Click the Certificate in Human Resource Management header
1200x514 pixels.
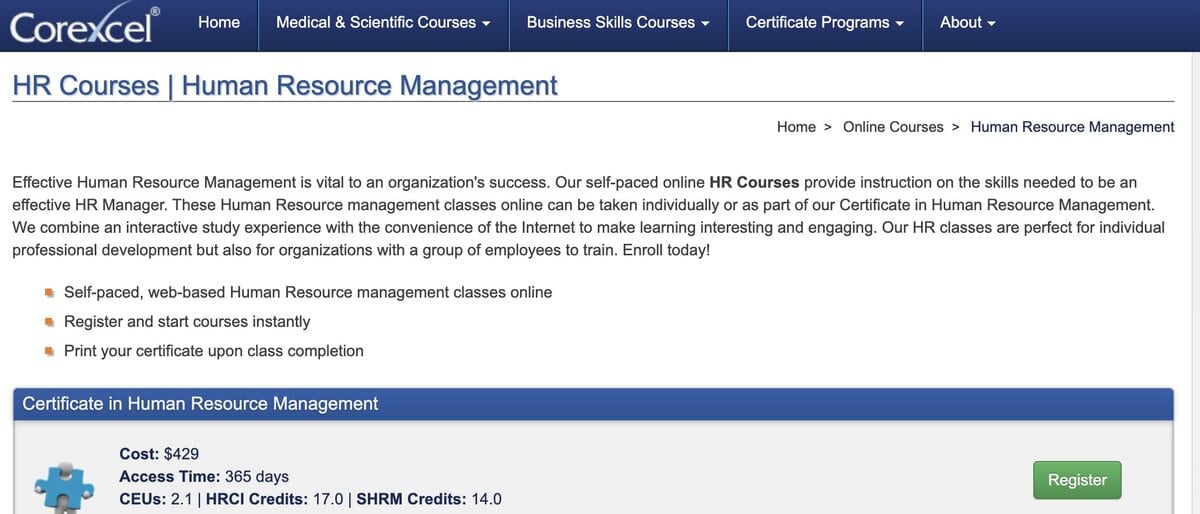click(200, 404)
